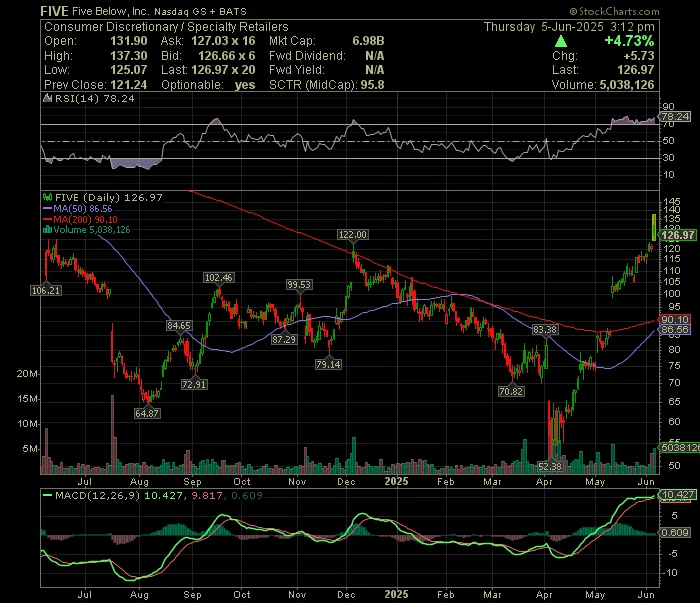Screen dimensions: 700x603
Task: Click the 20M volume axis label
Action: click(x=27, y=374)
